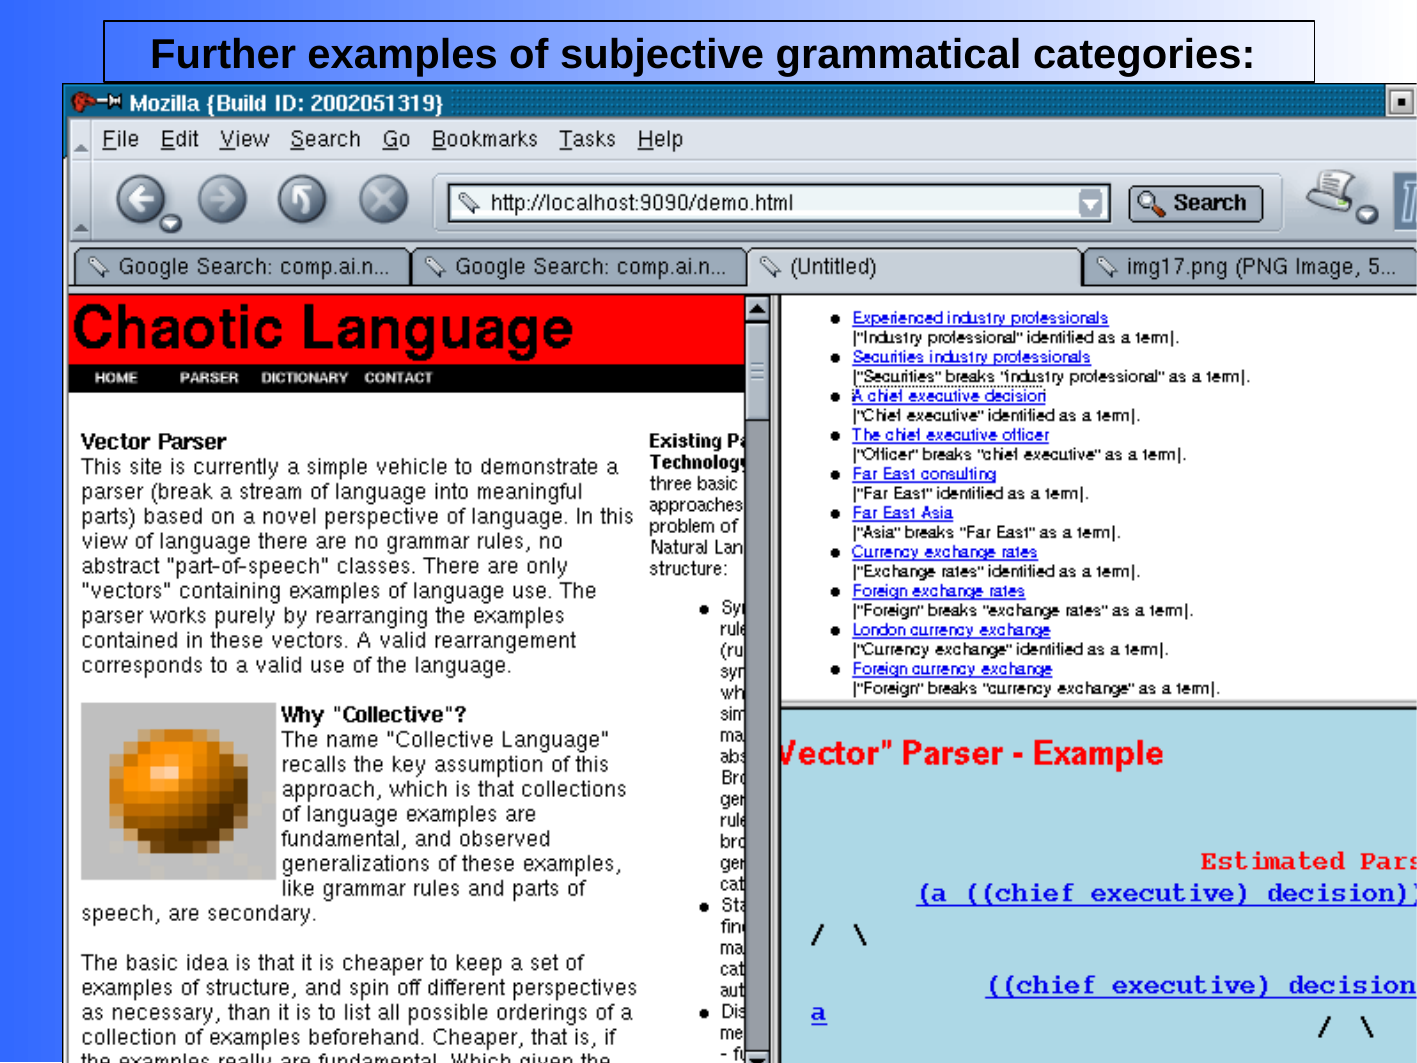
Task: Open the URL history dropdown arrow
Action: [1090, 203]
